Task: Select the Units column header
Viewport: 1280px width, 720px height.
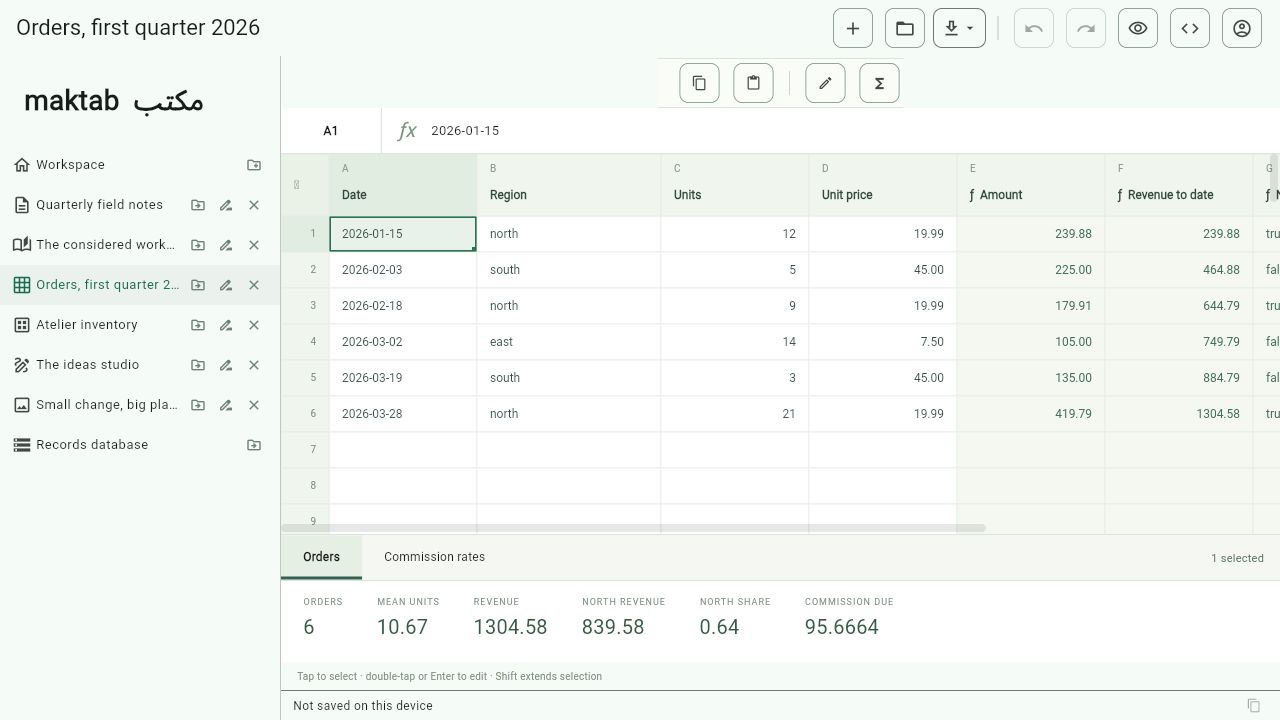Action: (x=735, y=185)
